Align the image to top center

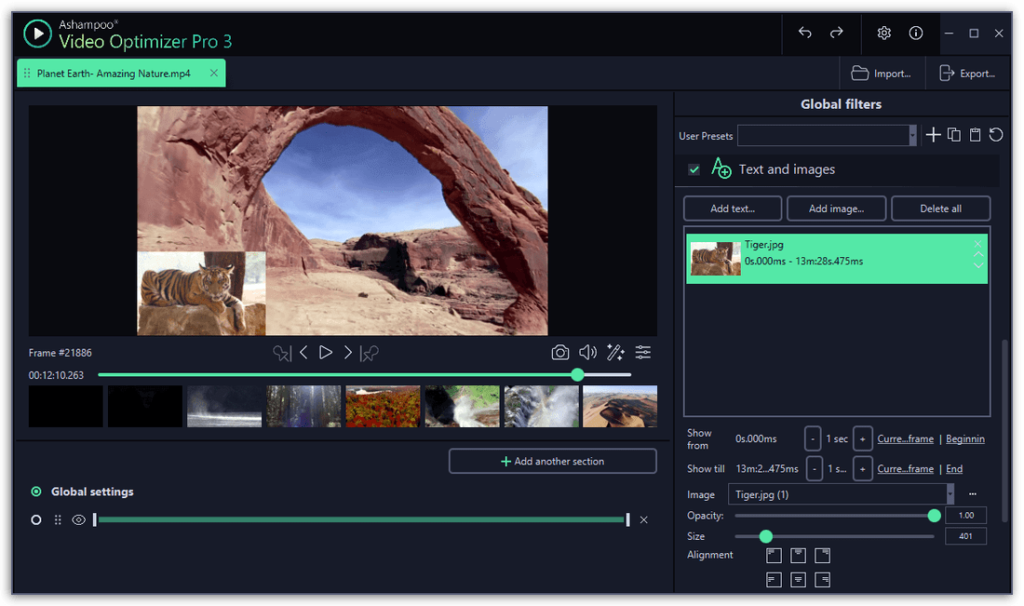coord(798,556)
